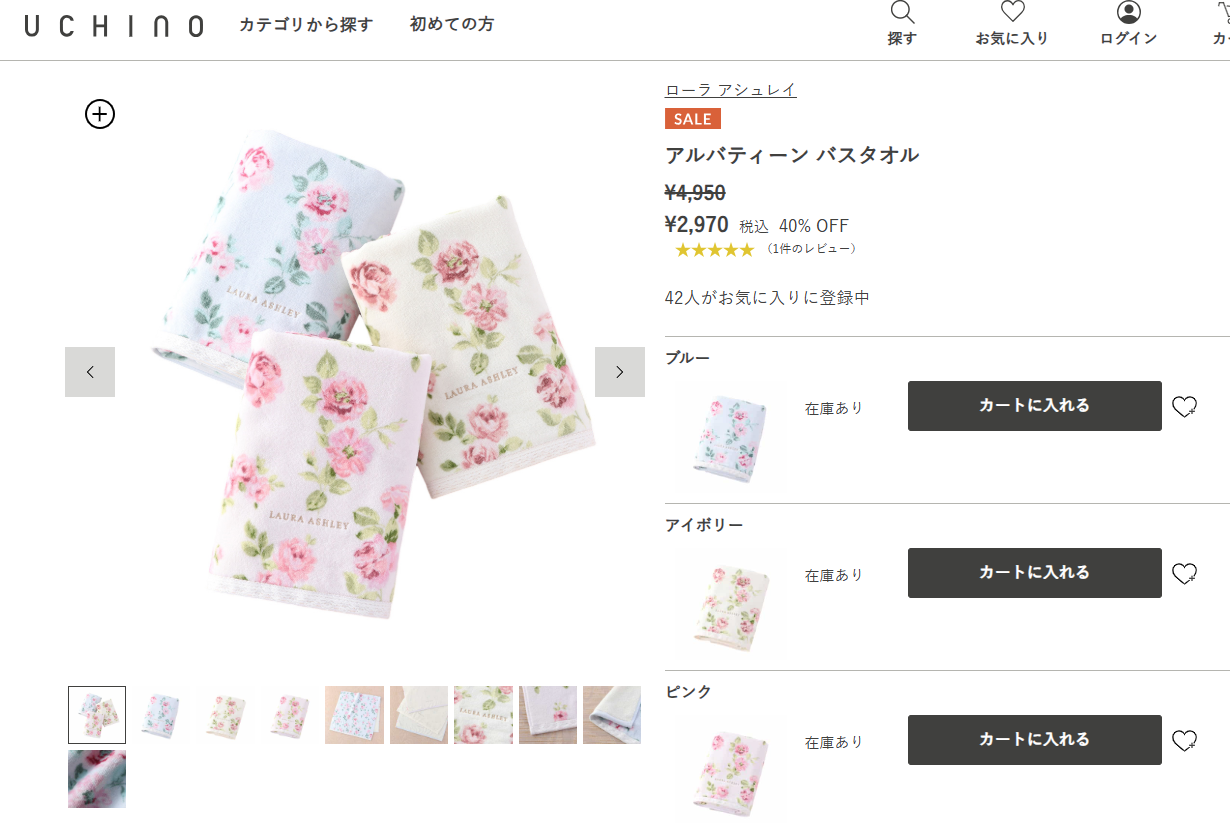Click the UCHINO logo
The height and width of the screenshot is (823, 1230).
[x=113, y=26]
